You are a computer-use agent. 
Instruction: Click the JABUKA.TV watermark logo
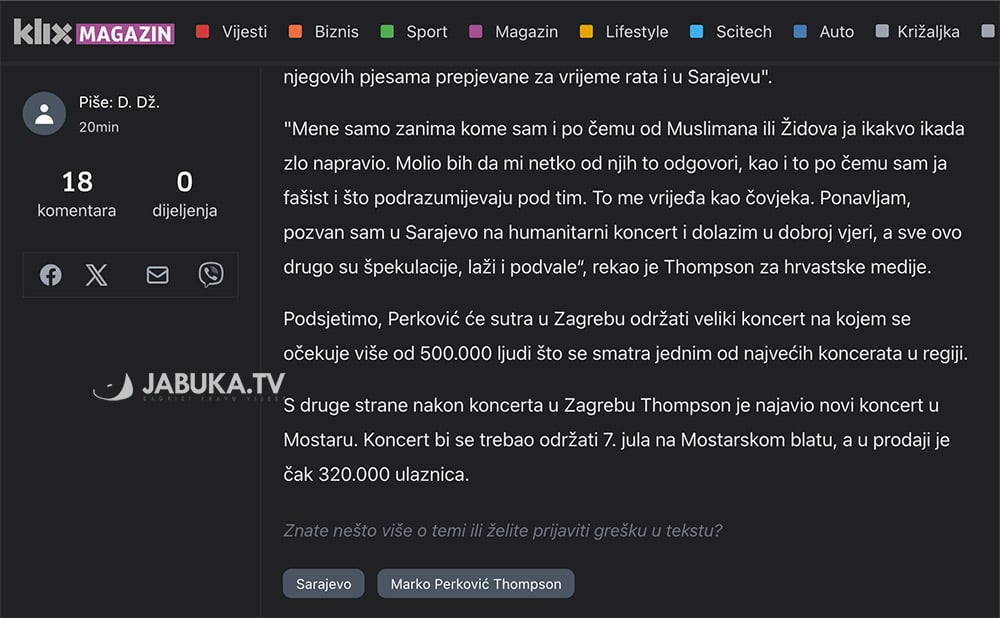[x=189, y=386]
